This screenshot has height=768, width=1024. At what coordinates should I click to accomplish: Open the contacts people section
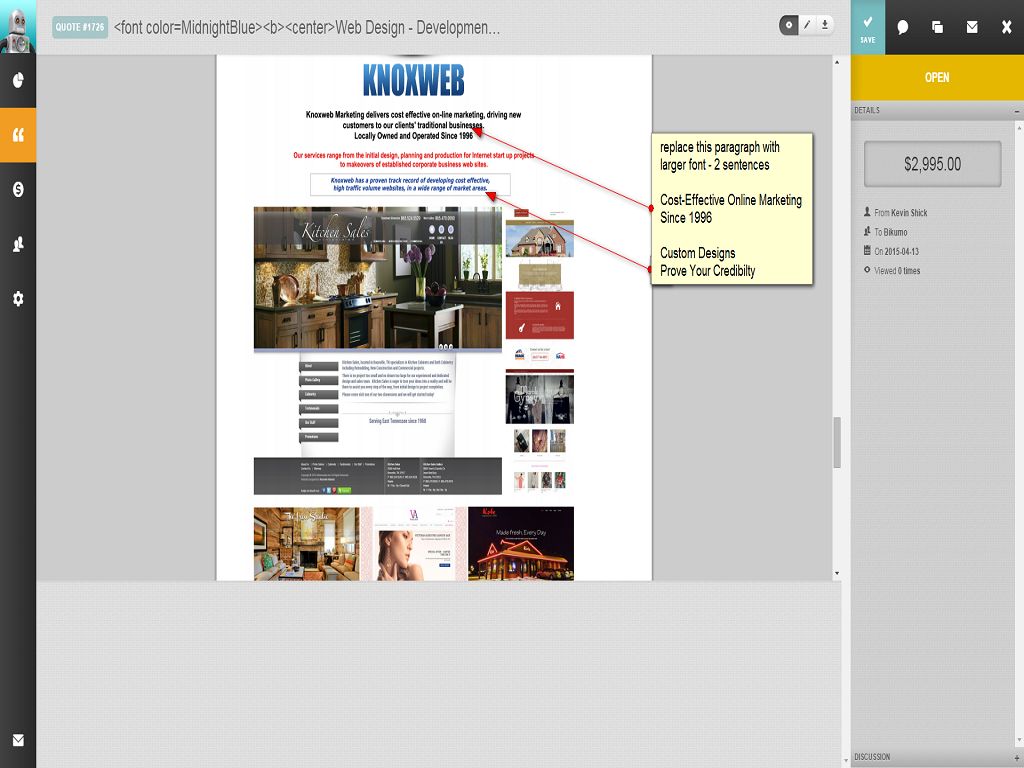(x=18, y=244)
